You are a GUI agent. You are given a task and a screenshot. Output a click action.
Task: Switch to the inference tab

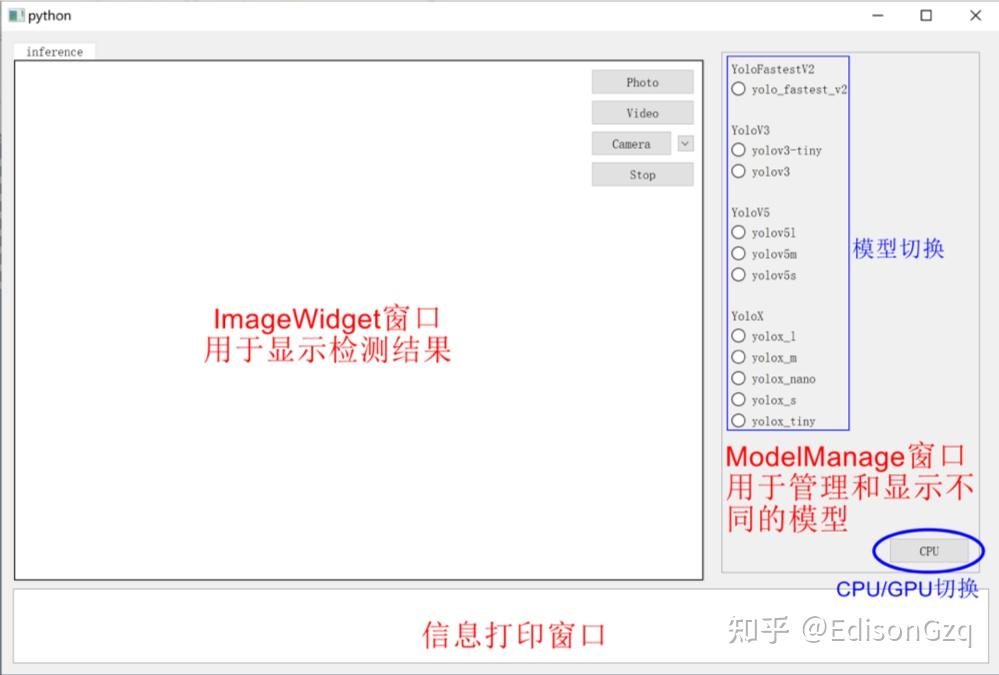54,51
